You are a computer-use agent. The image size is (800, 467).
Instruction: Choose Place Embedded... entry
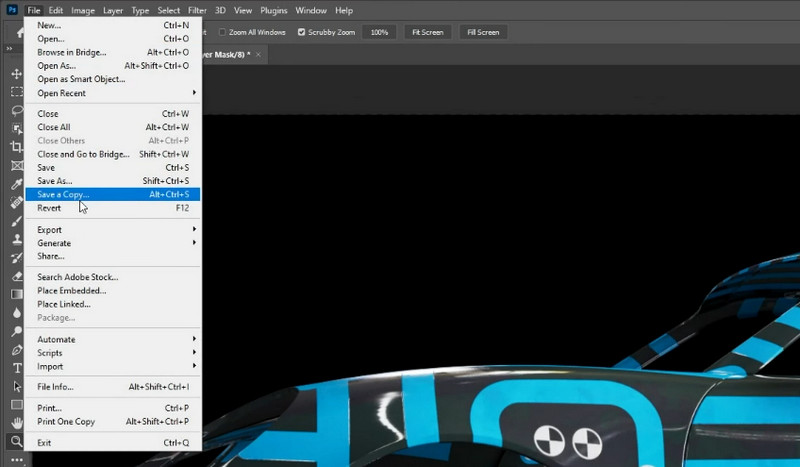click(113, 290)
